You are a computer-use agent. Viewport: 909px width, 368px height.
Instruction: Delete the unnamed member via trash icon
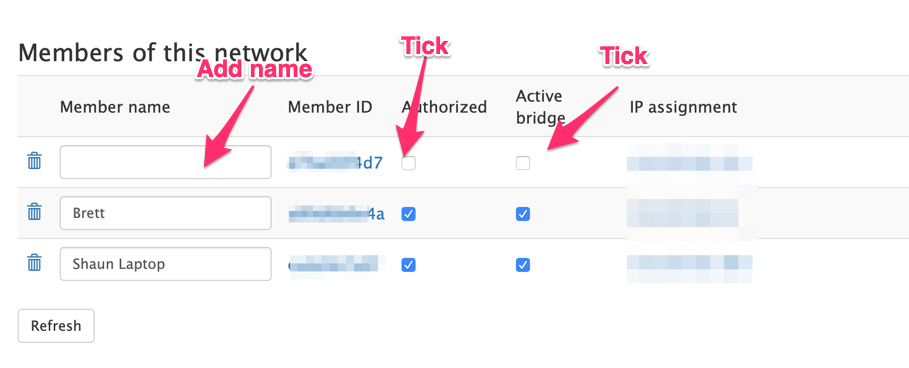coord(35,161)
